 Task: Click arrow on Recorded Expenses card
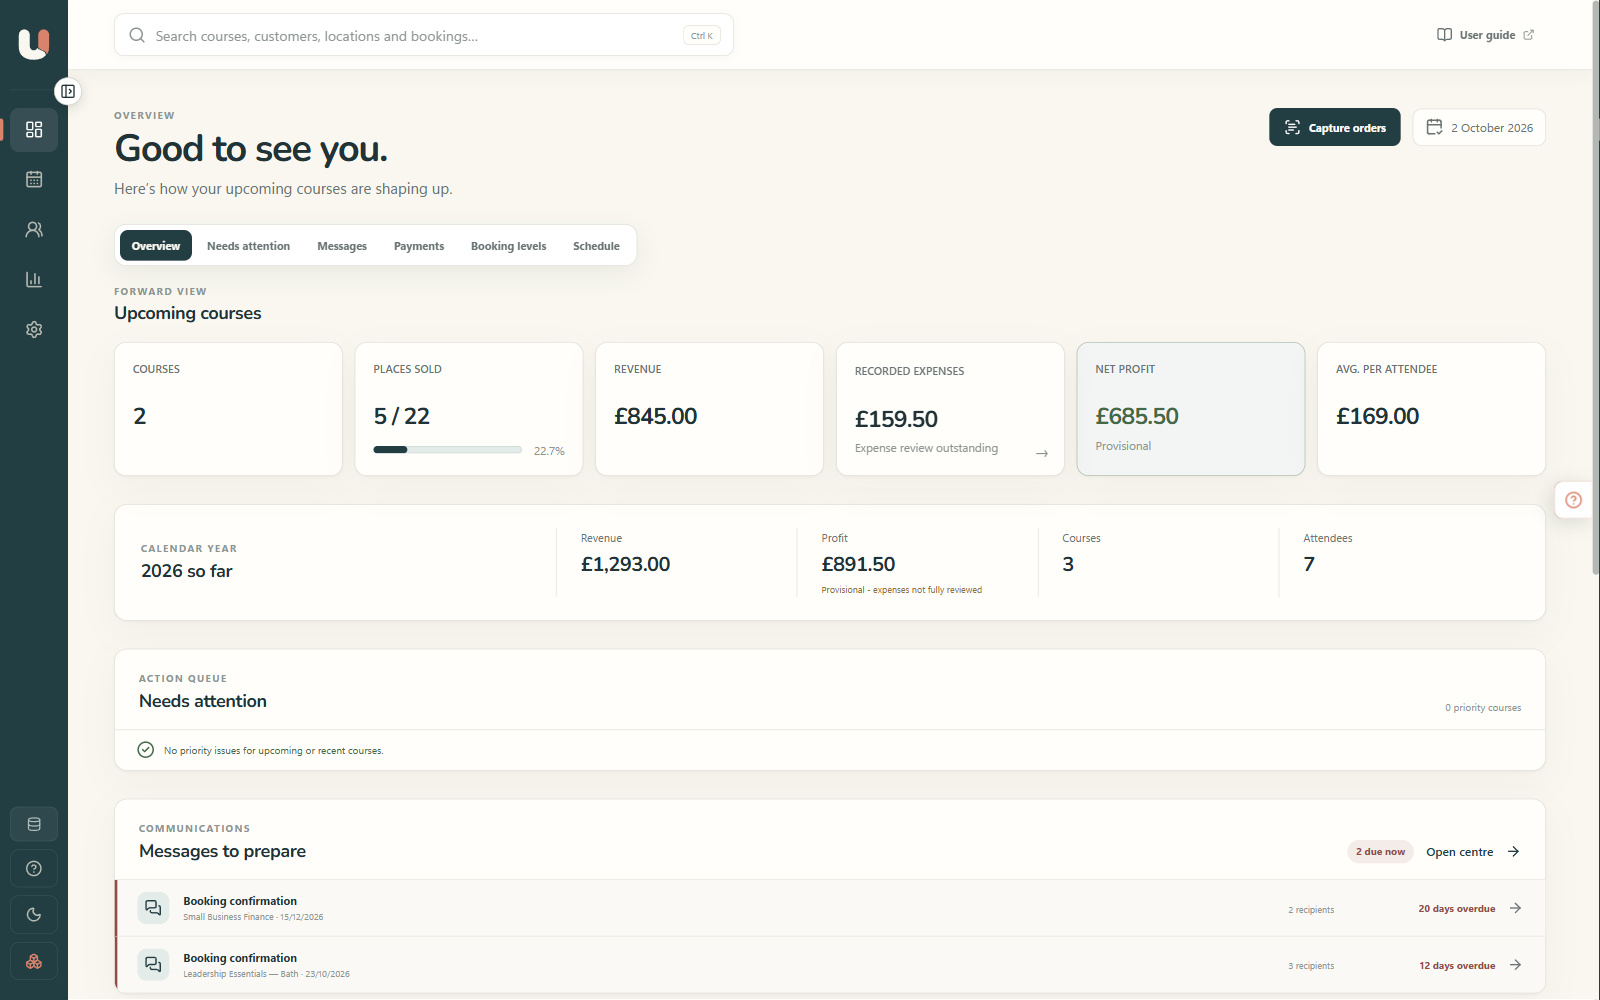[x=1042, y=453]
